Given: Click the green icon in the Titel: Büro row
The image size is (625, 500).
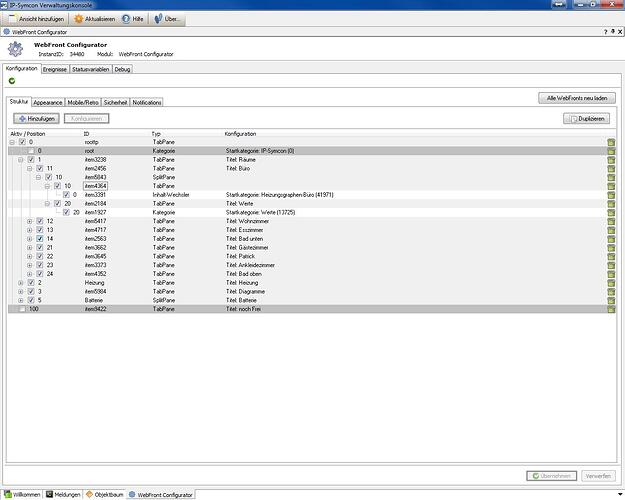Looking at the screenshot, I should 611,169.
